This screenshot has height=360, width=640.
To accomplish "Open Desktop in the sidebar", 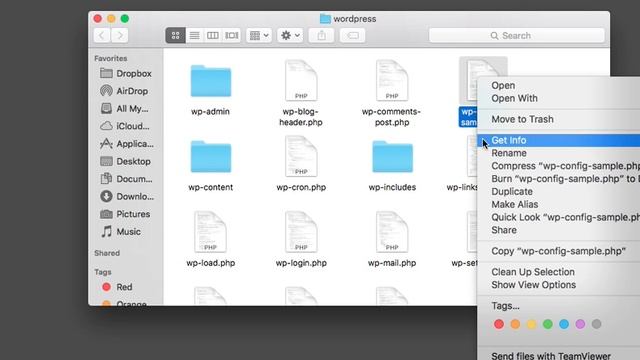I will (126, 161).
